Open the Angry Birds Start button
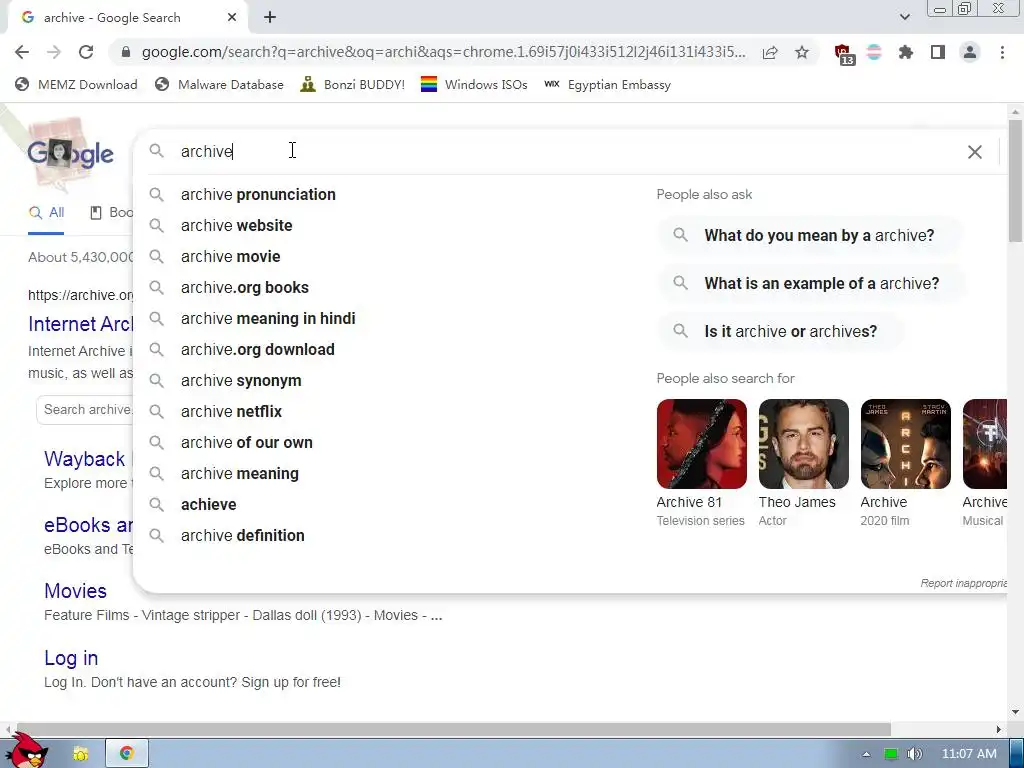This screenshot has height=768, width=1024. (x=26, y=751)
